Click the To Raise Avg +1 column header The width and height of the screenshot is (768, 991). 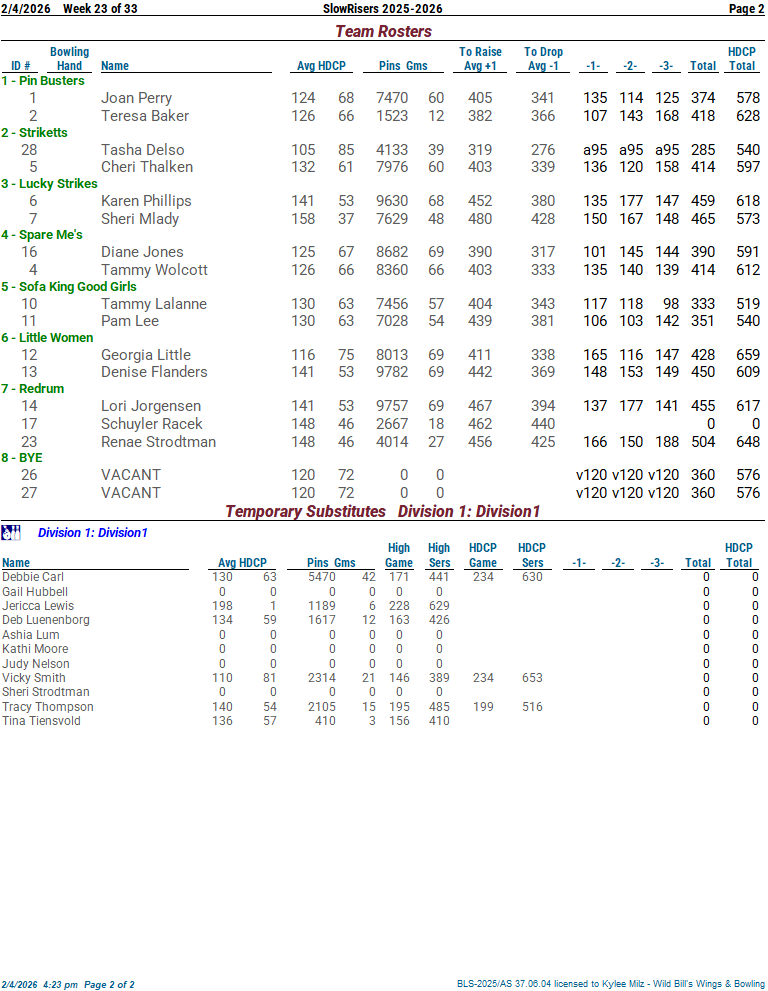[480, 59]
